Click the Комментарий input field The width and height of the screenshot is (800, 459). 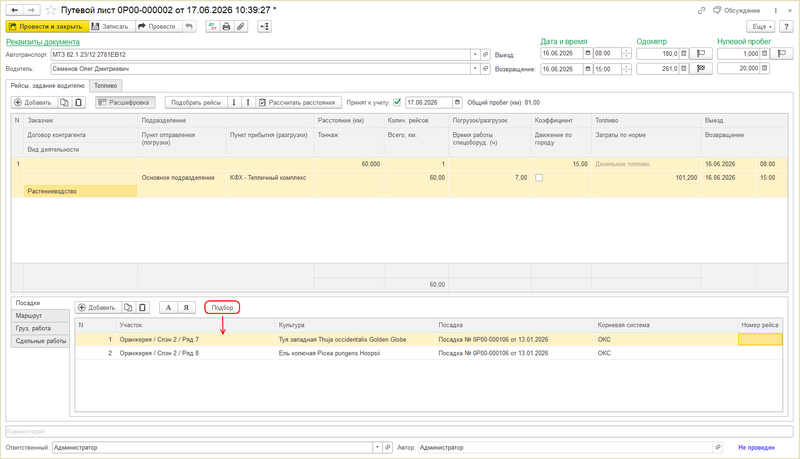coord(399,431)
